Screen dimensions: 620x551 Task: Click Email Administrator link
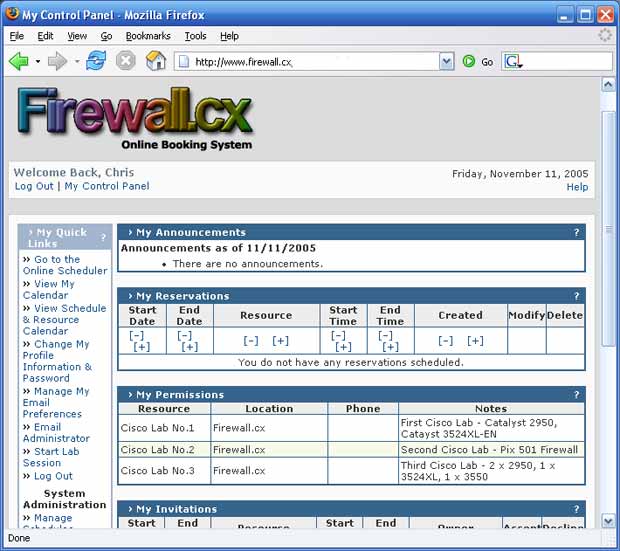point(56,433)
